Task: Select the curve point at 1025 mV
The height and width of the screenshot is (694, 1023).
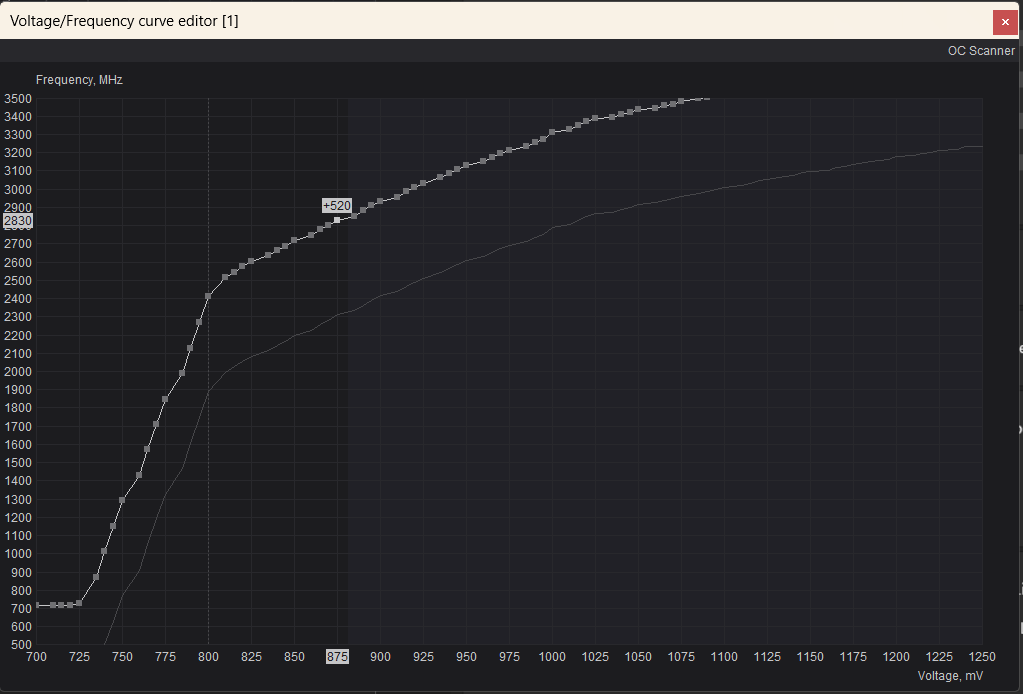Action: point(595,119)
